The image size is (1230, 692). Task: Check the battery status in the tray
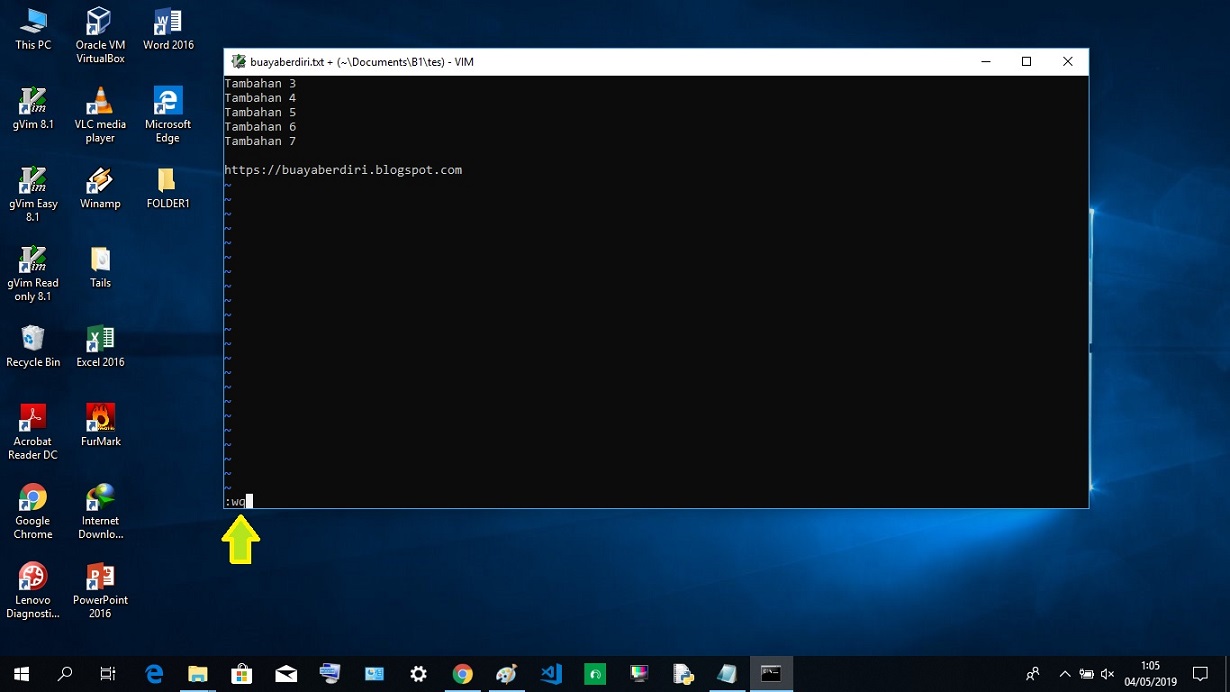click(x=1086, y=673)
